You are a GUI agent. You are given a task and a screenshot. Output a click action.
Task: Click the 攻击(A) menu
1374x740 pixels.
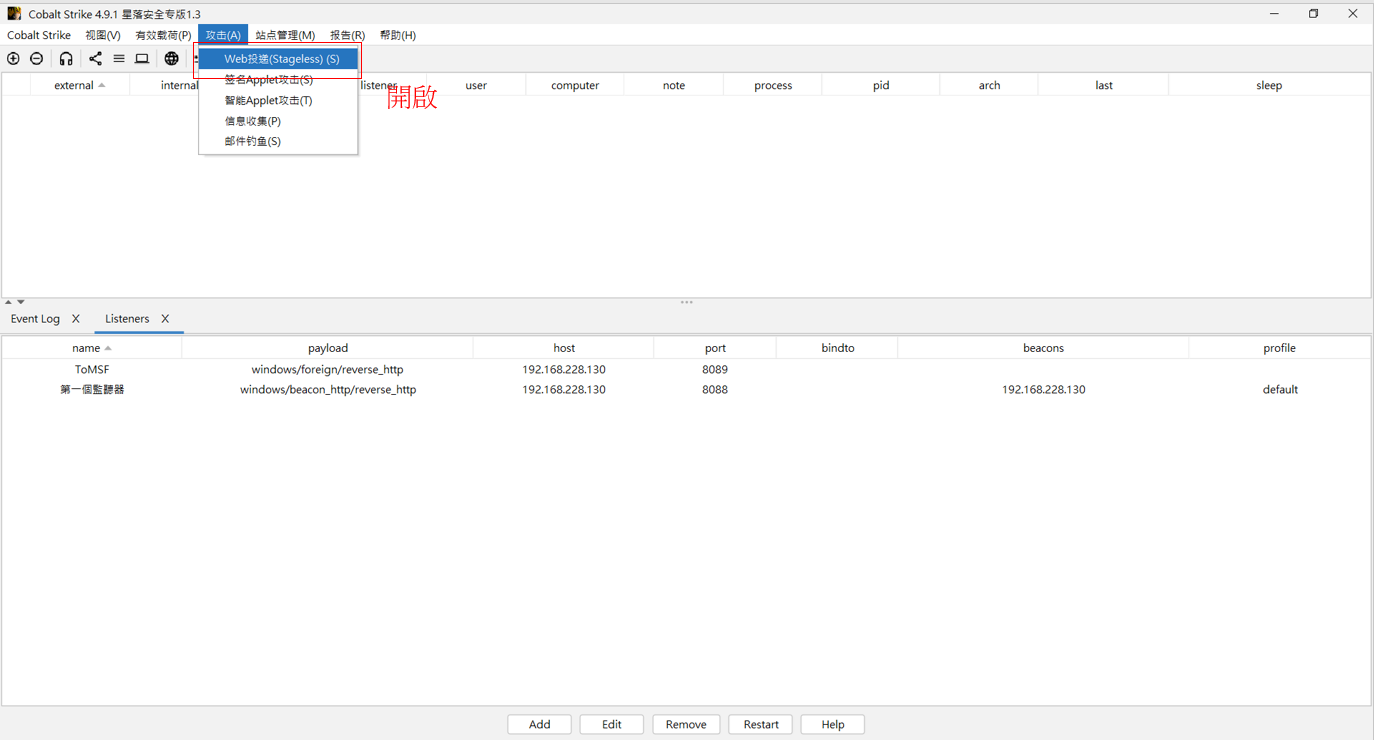click(223, 35)
